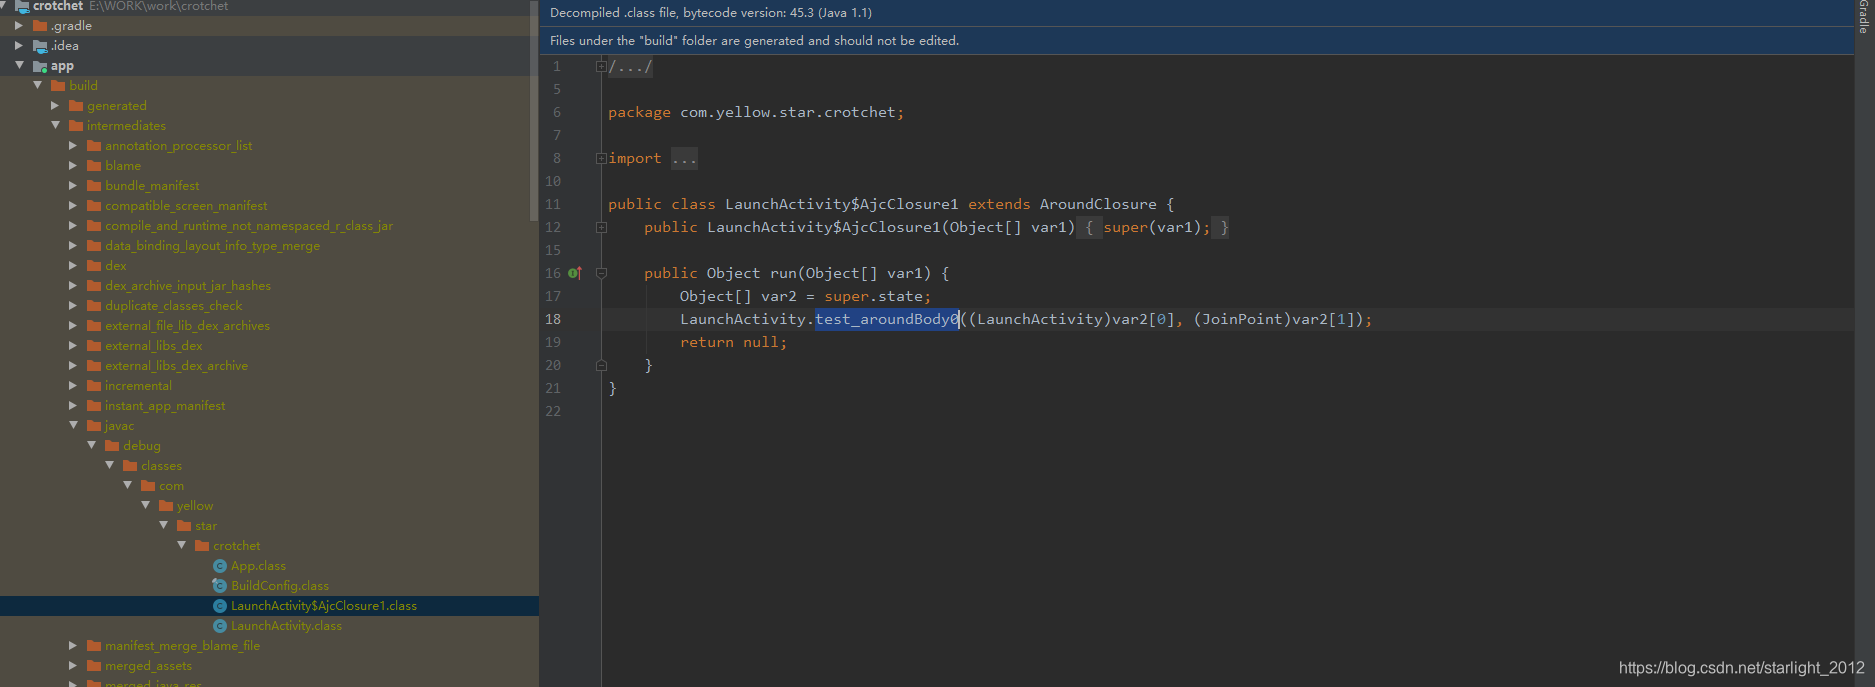Select the external_file_lib_dex_archives folder
Viewport: 1875px width, 687px height.
pos(187,326)
